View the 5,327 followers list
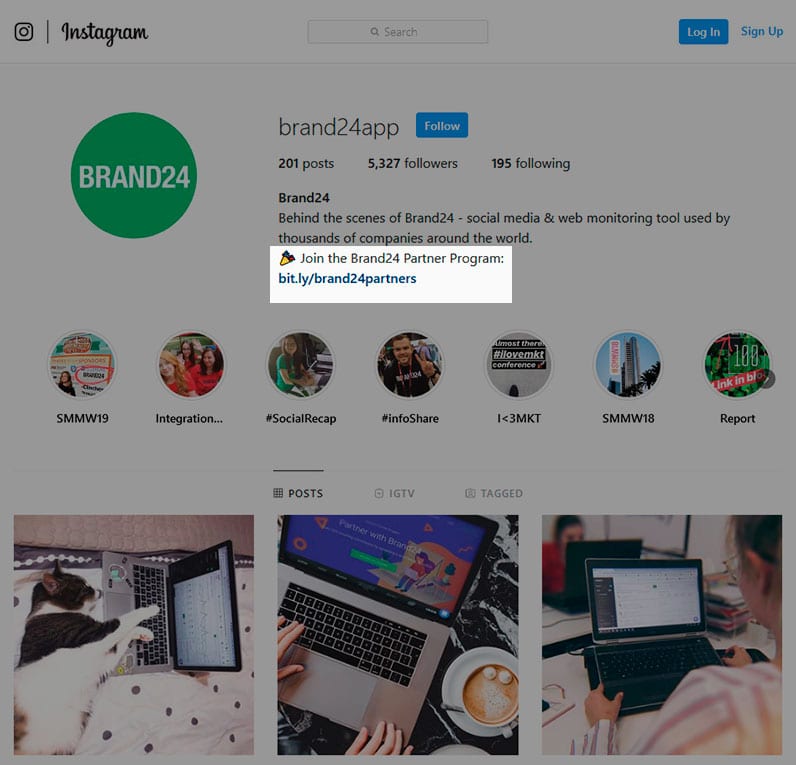The width and height of the screenshot is (796, 765). [413, 163]
